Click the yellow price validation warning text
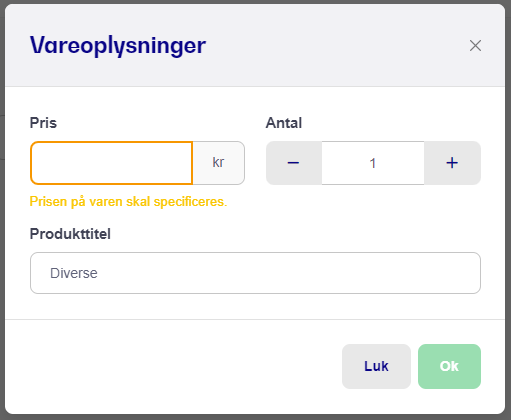511x420 pixels. pos(128,202)
